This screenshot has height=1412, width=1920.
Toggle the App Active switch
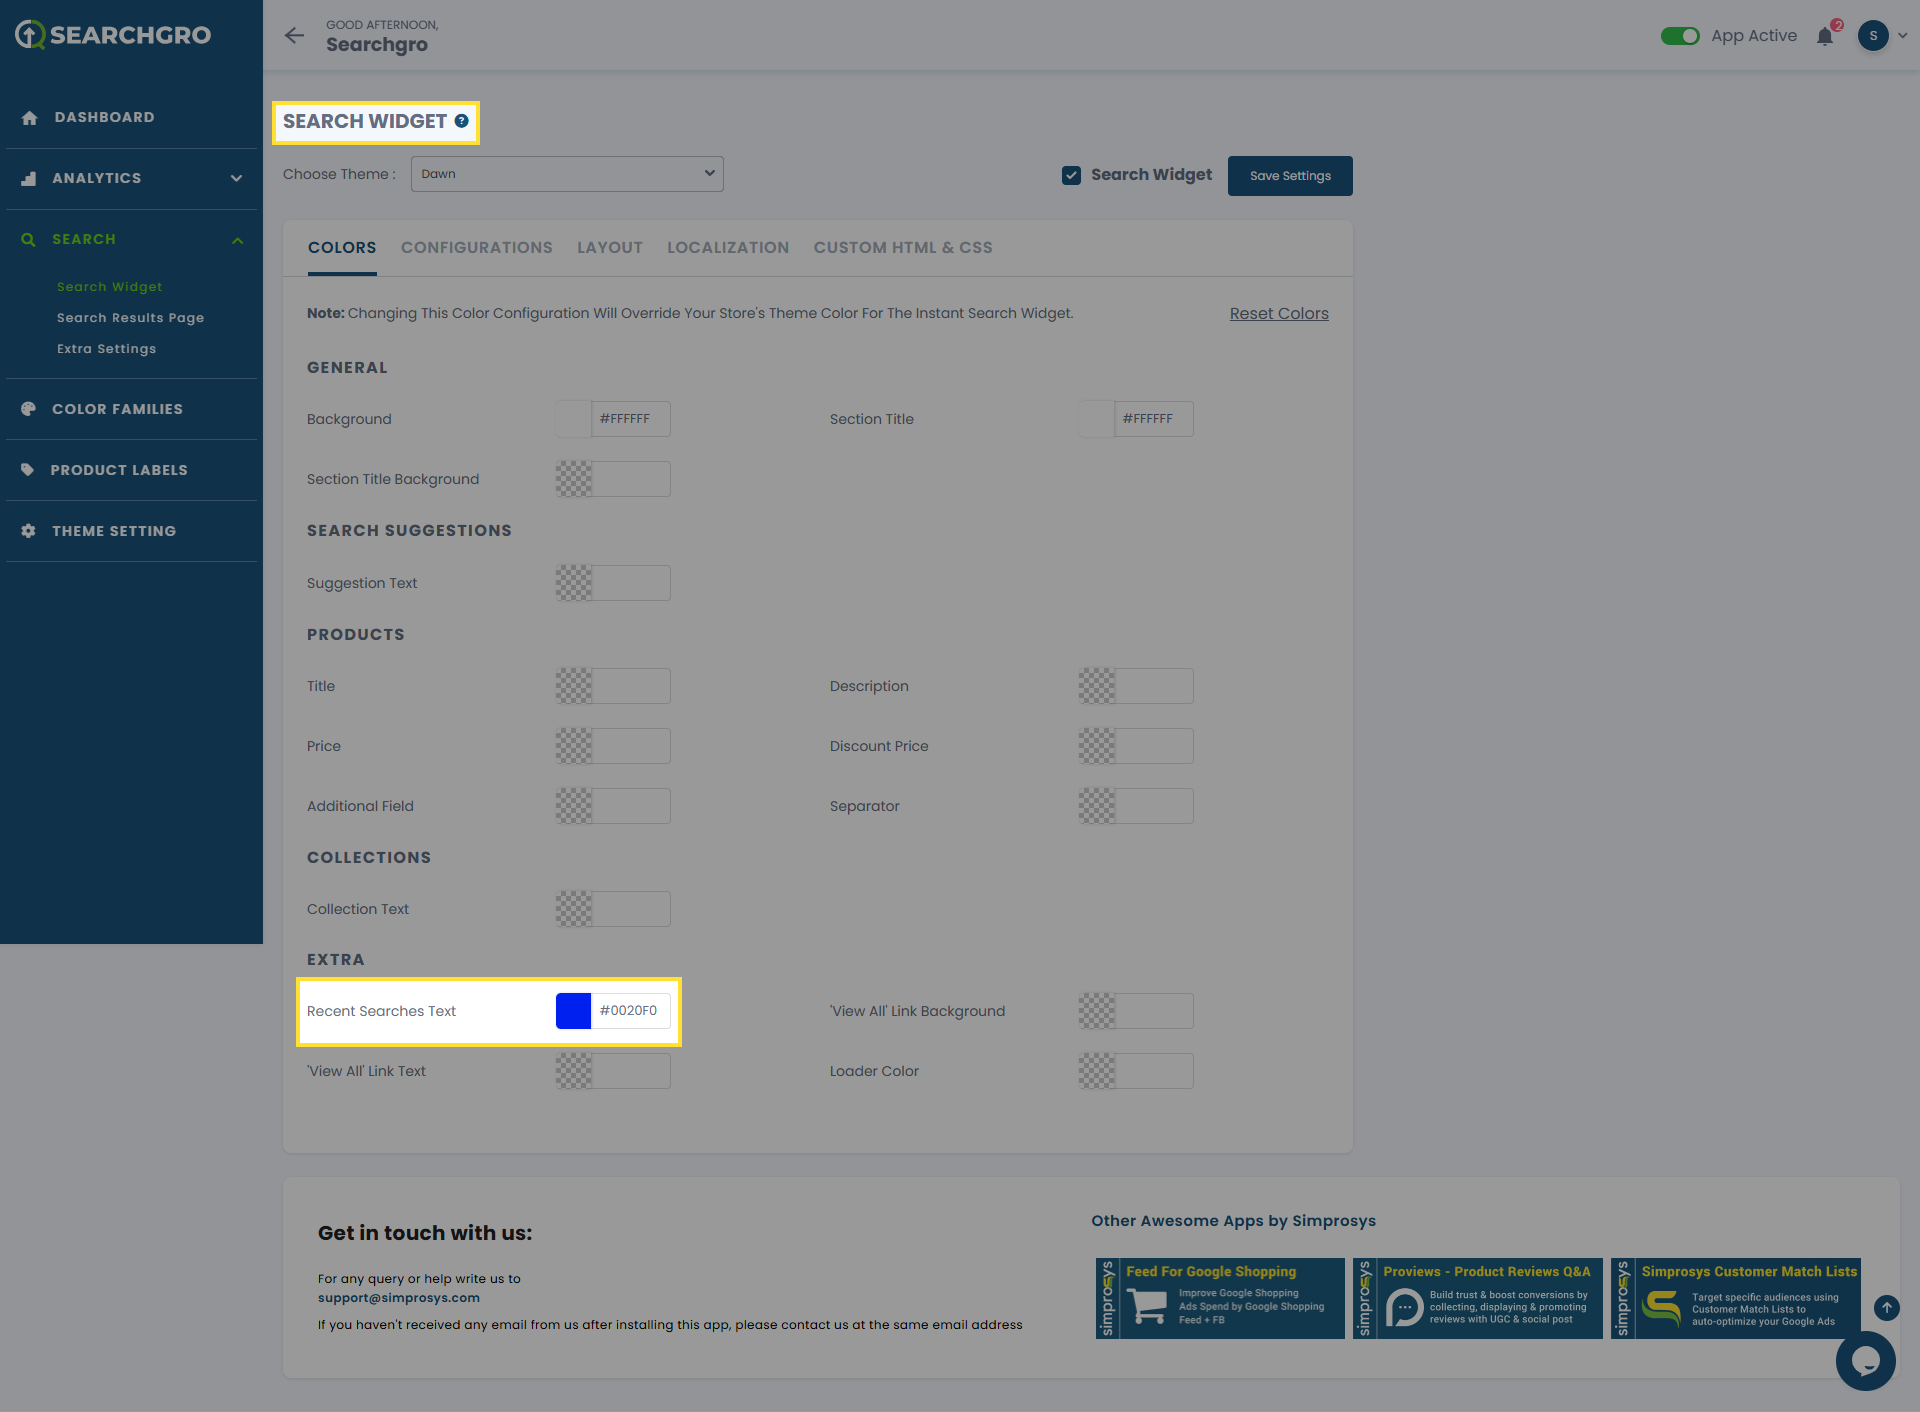1680,36
